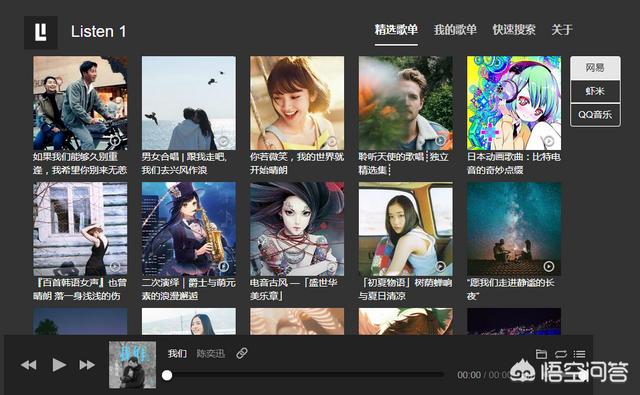Viewport: 640px width, 395px height.
Task: Switch the source to 虾米
Action: (x=595, y=91)
